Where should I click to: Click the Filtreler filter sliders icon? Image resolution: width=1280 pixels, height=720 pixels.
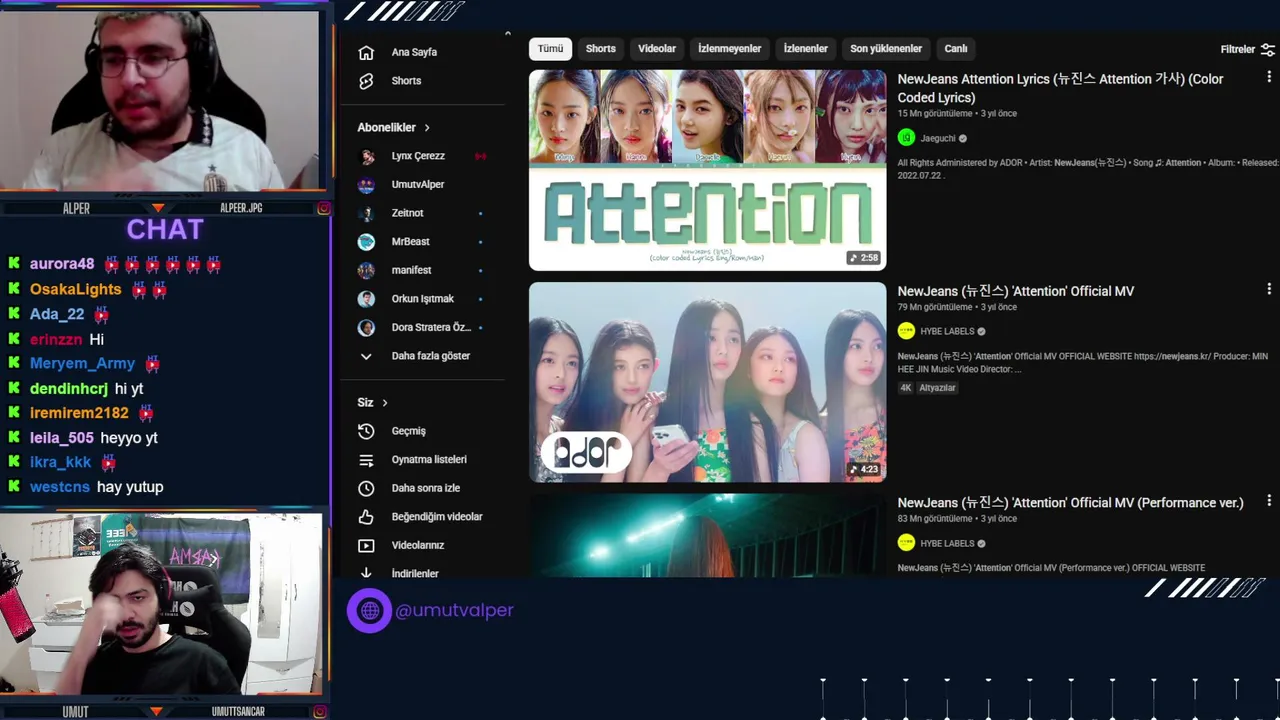pos(1267,49)
